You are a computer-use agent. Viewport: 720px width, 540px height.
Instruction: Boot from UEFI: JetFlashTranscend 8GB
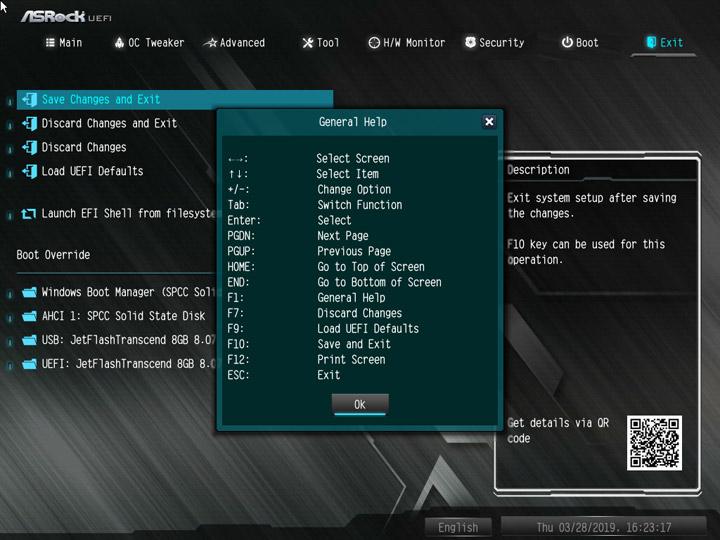click(x=129, y=364)
